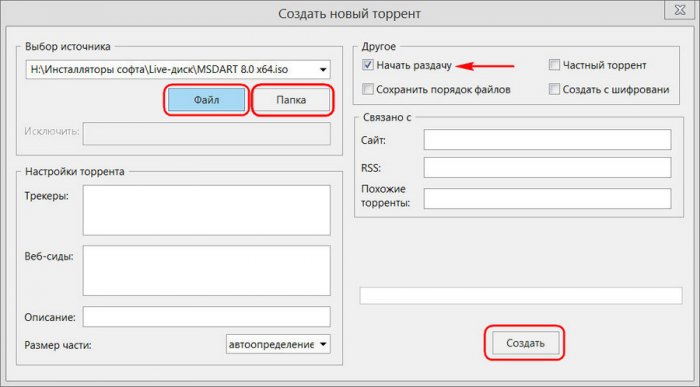Close the Создать новый торрент dialog
This screenshot has width=700, height=387.
tap(679, 10)
